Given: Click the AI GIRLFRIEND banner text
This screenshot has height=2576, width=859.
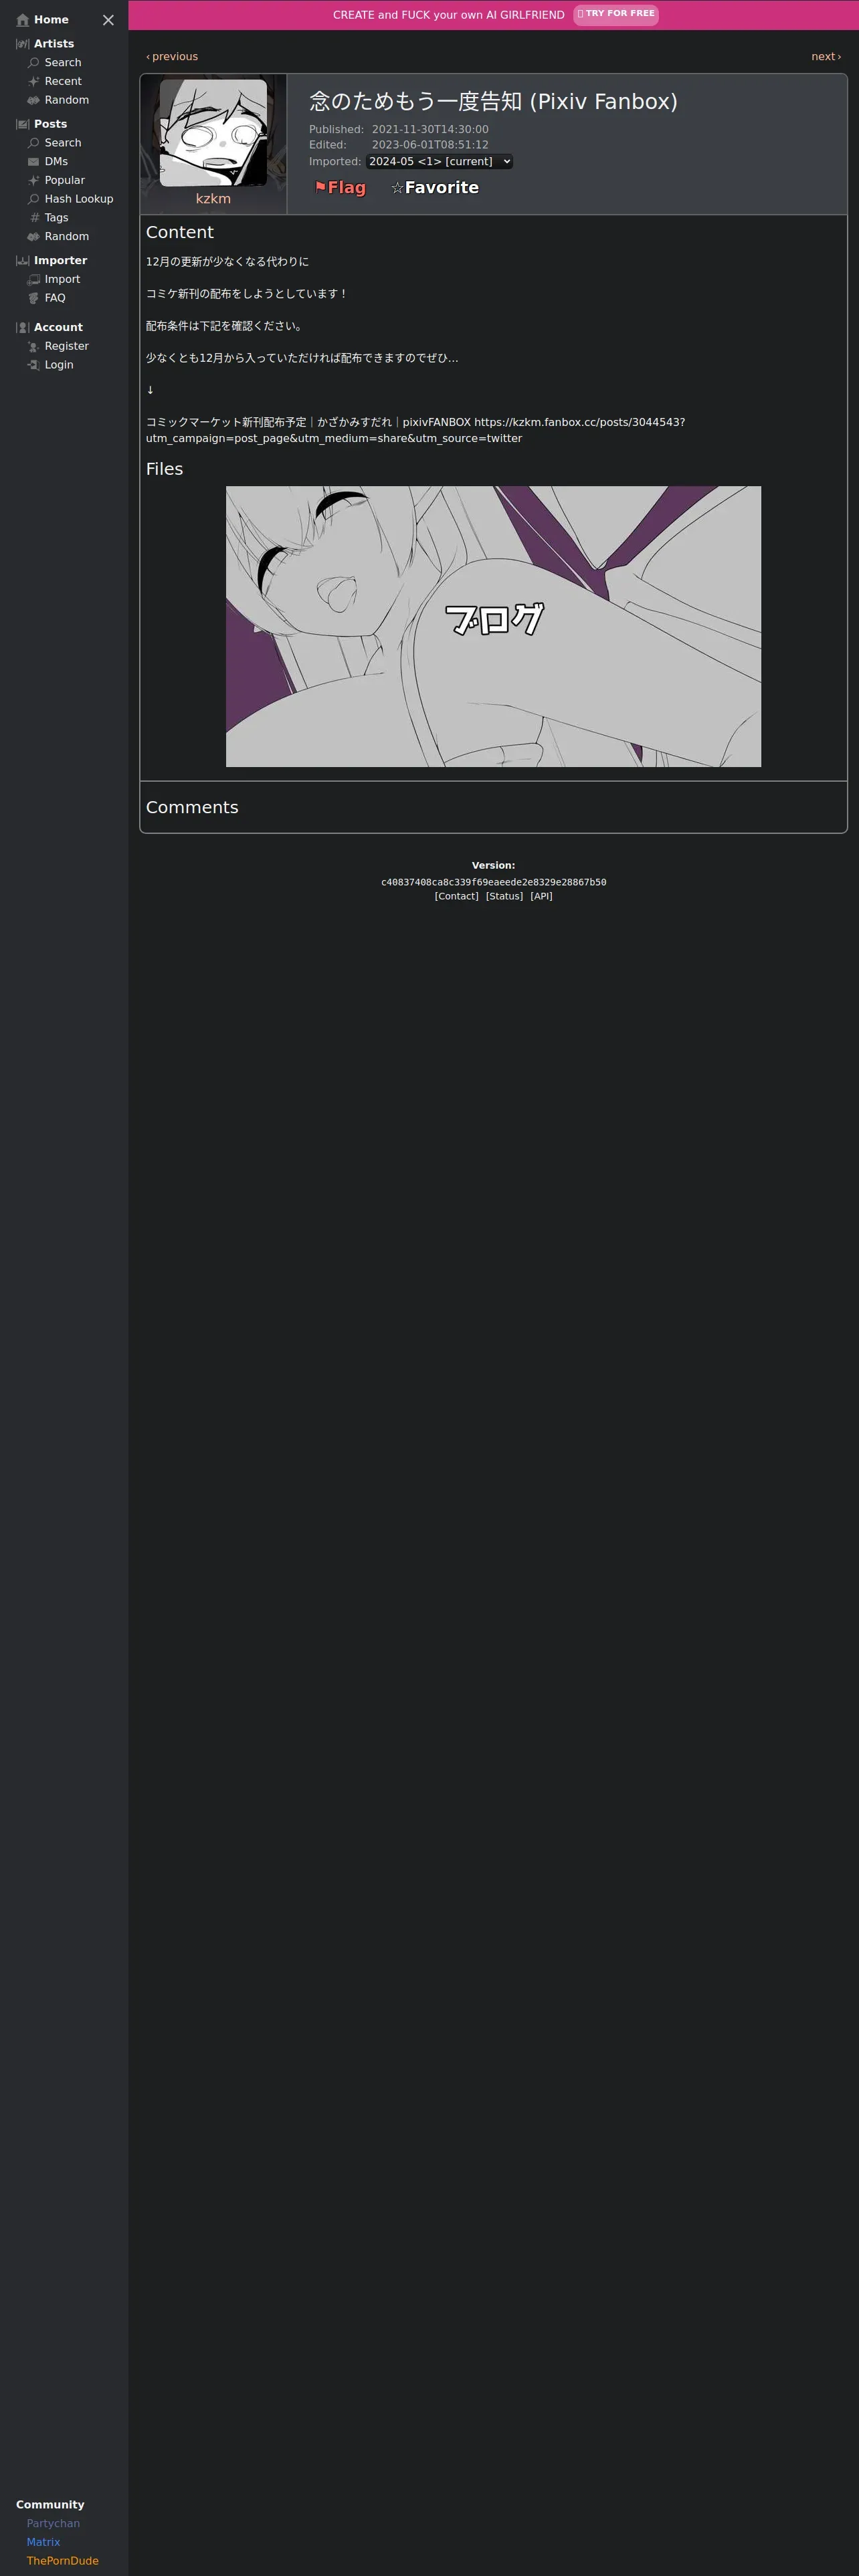Looking at the screenshot, I should (449, 15).
